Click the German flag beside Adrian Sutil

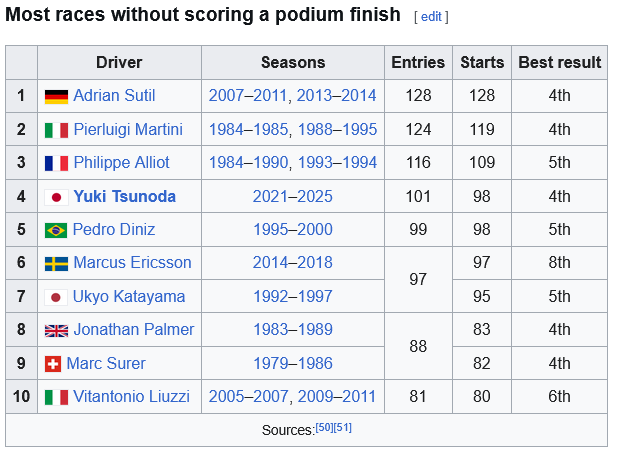click(56, 96)
